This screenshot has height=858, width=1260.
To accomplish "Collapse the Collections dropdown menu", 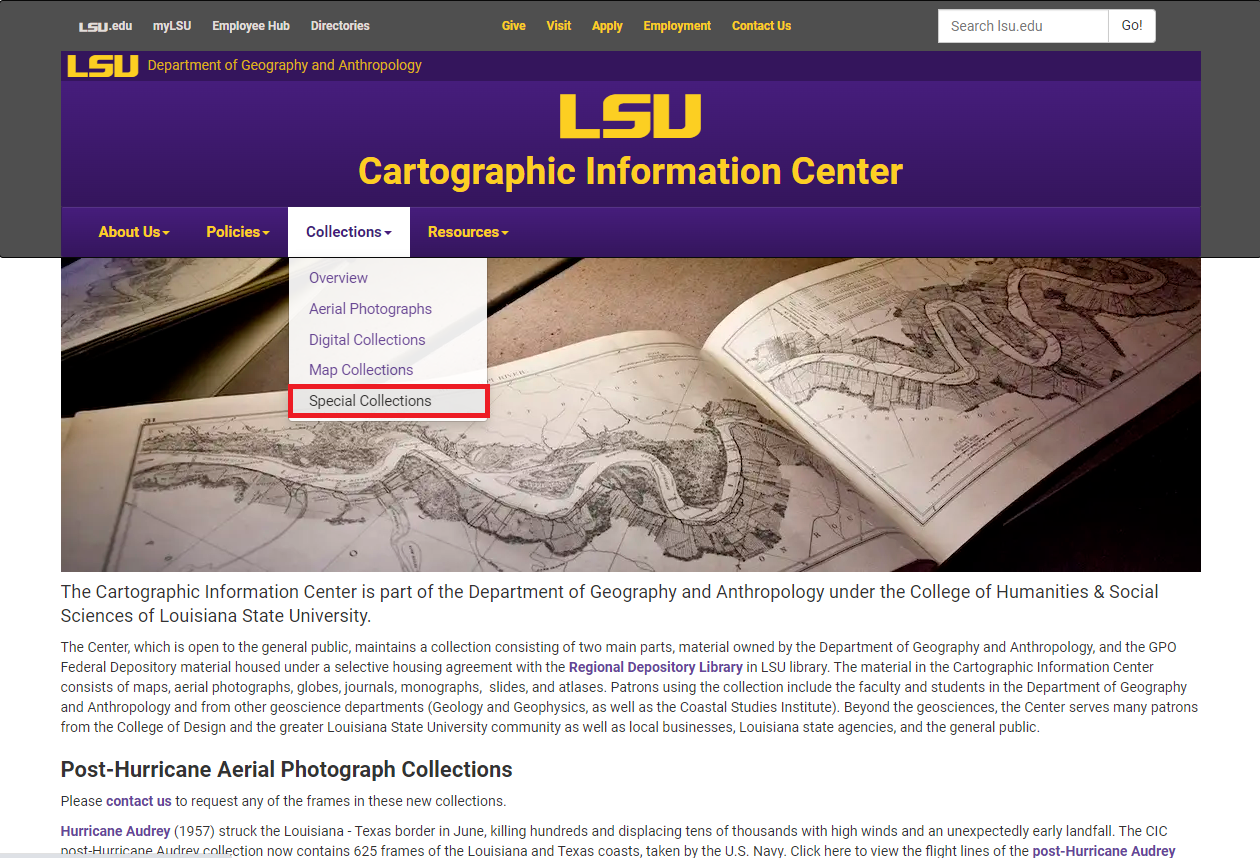I will click(349, 232).
